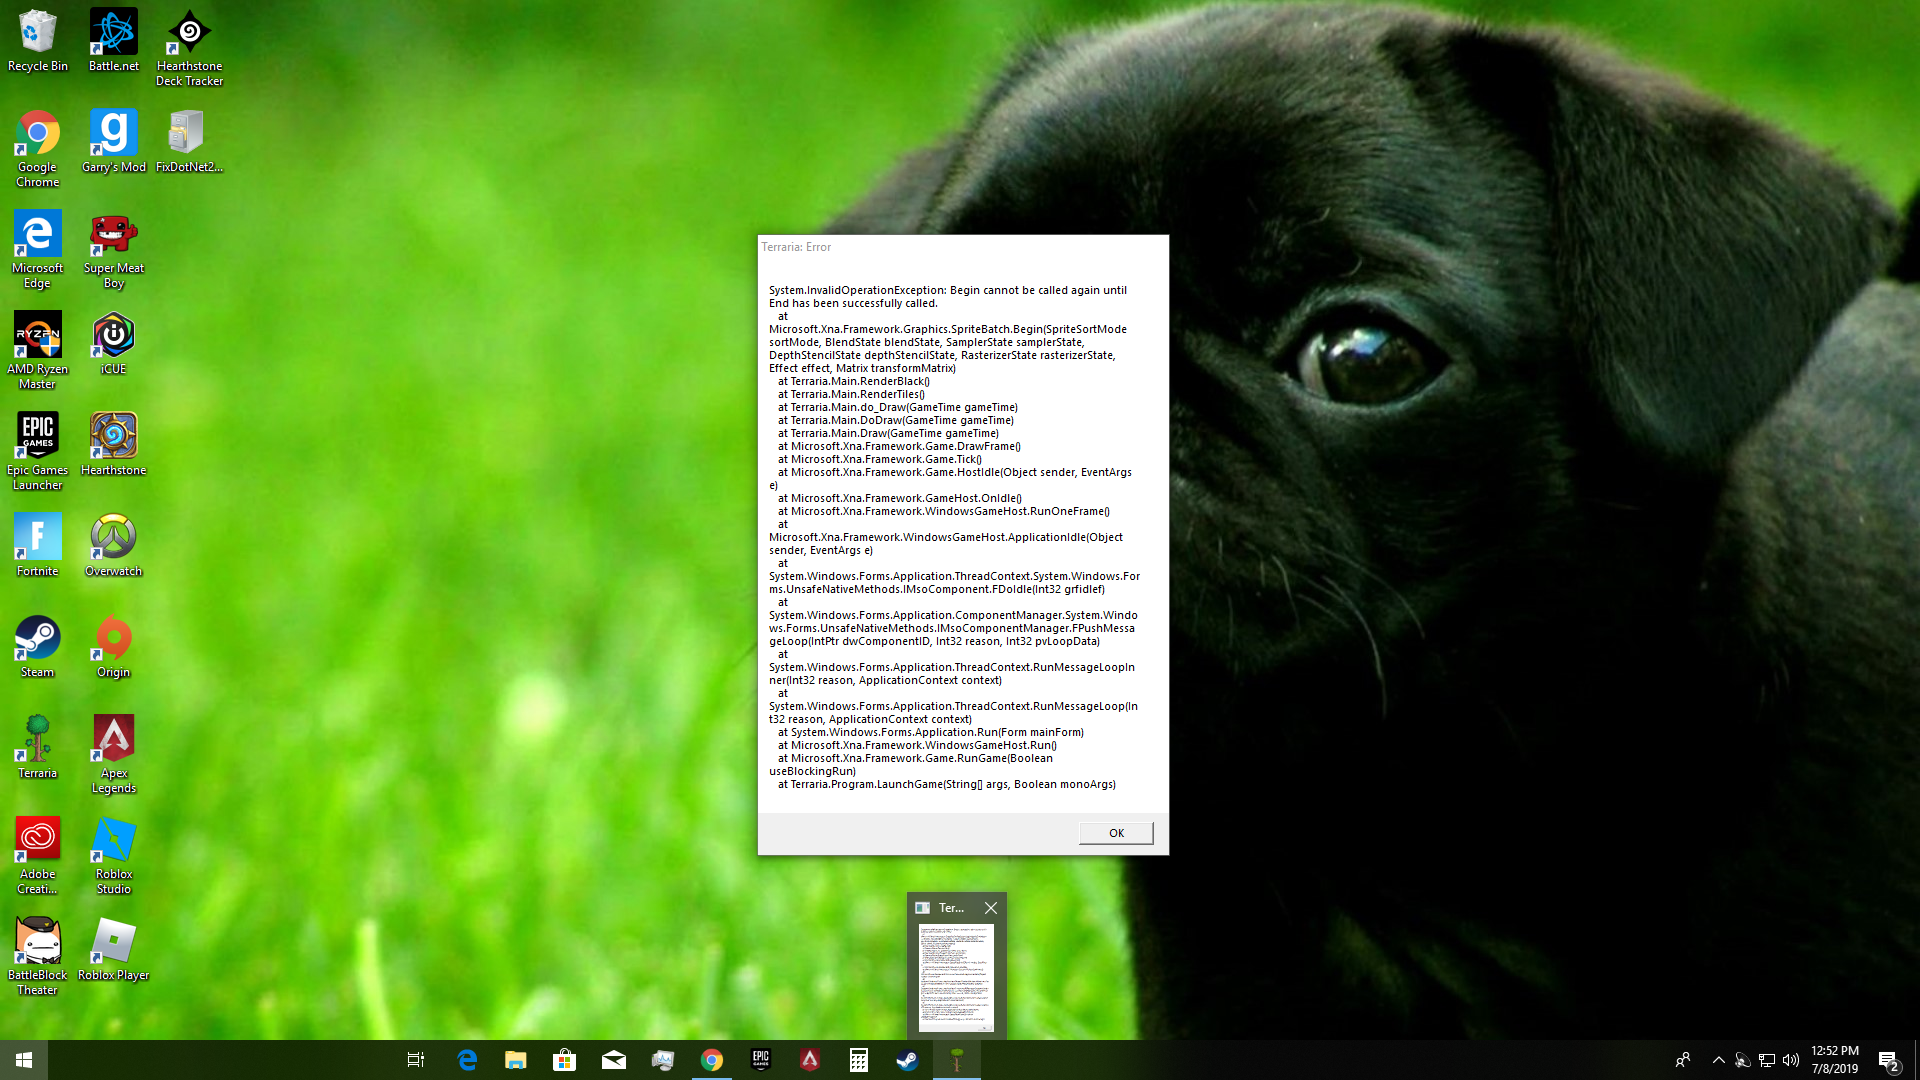Open Apex Legends from the taskbar
This screenshot has height=1080, width=1920.
click(810, 1060)
